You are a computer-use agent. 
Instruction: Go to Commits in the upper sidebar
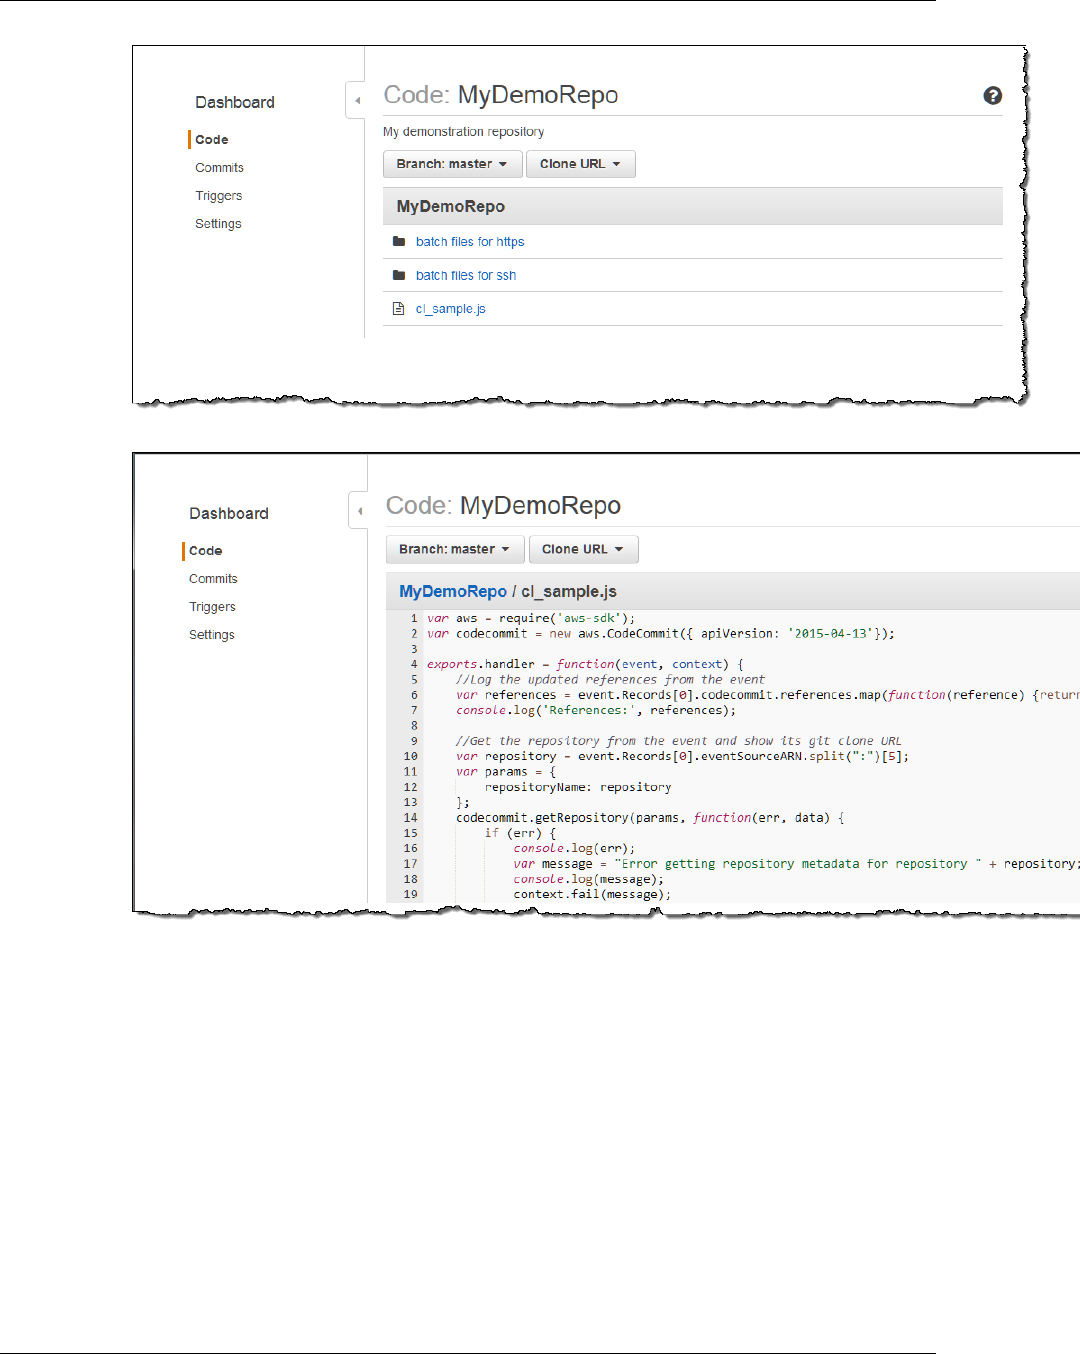[x=220, y=168]
